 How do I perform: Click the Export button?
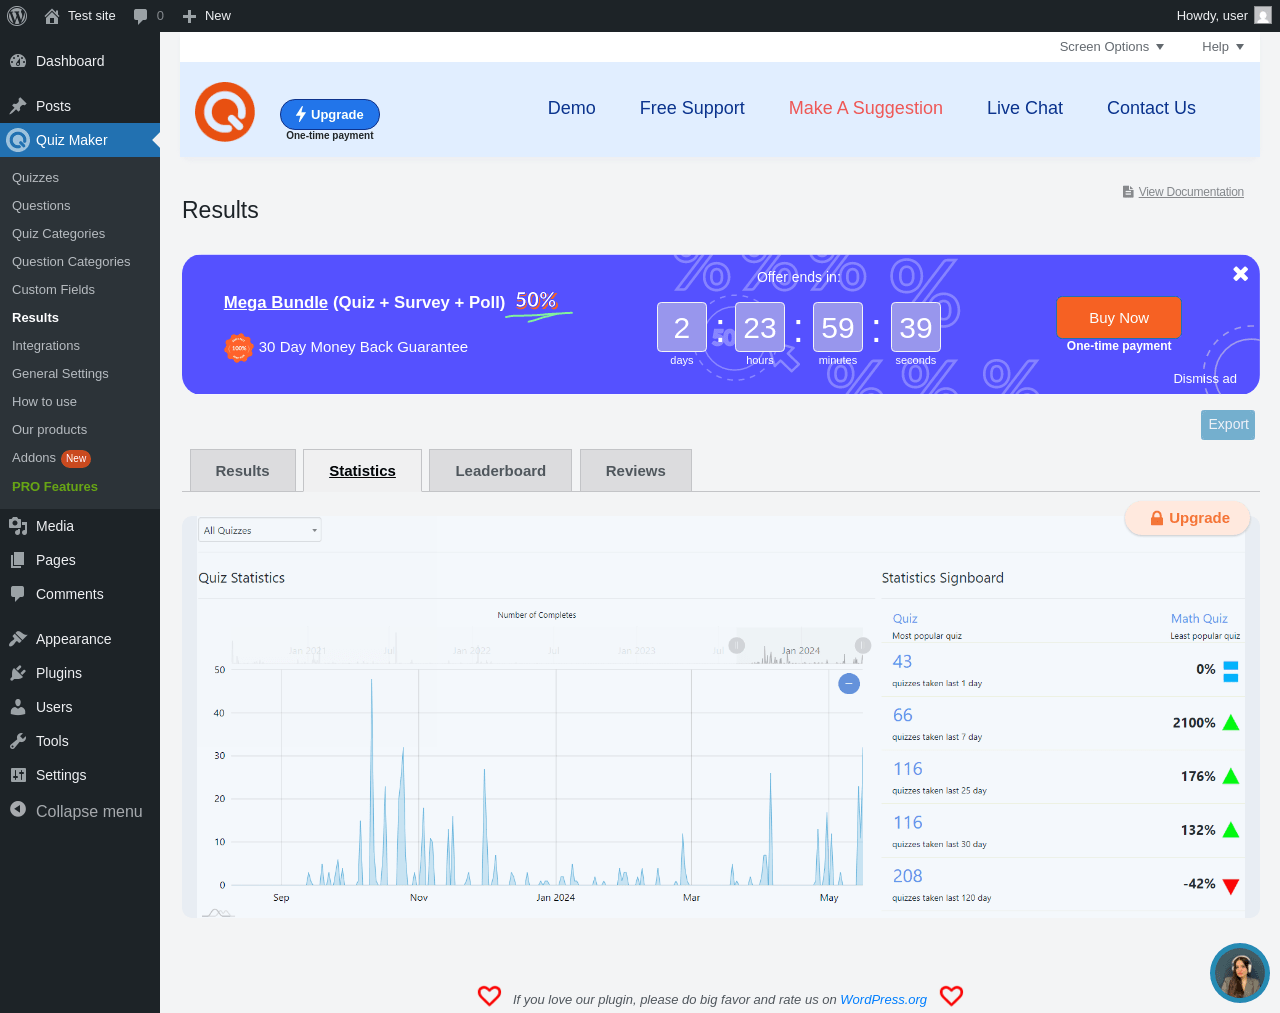[x=1228, y=425]
